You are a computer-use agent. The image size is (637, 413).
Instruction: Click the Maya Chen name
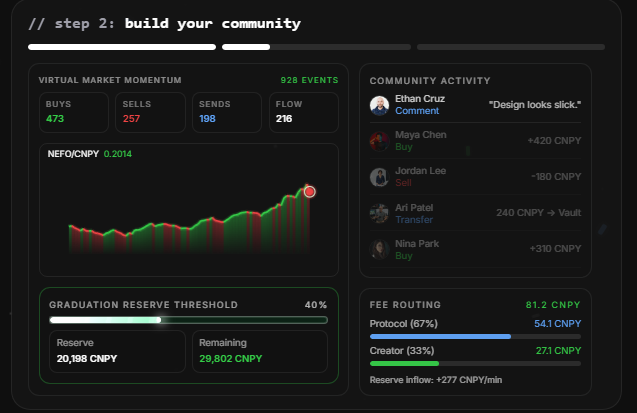click(421, 135)
